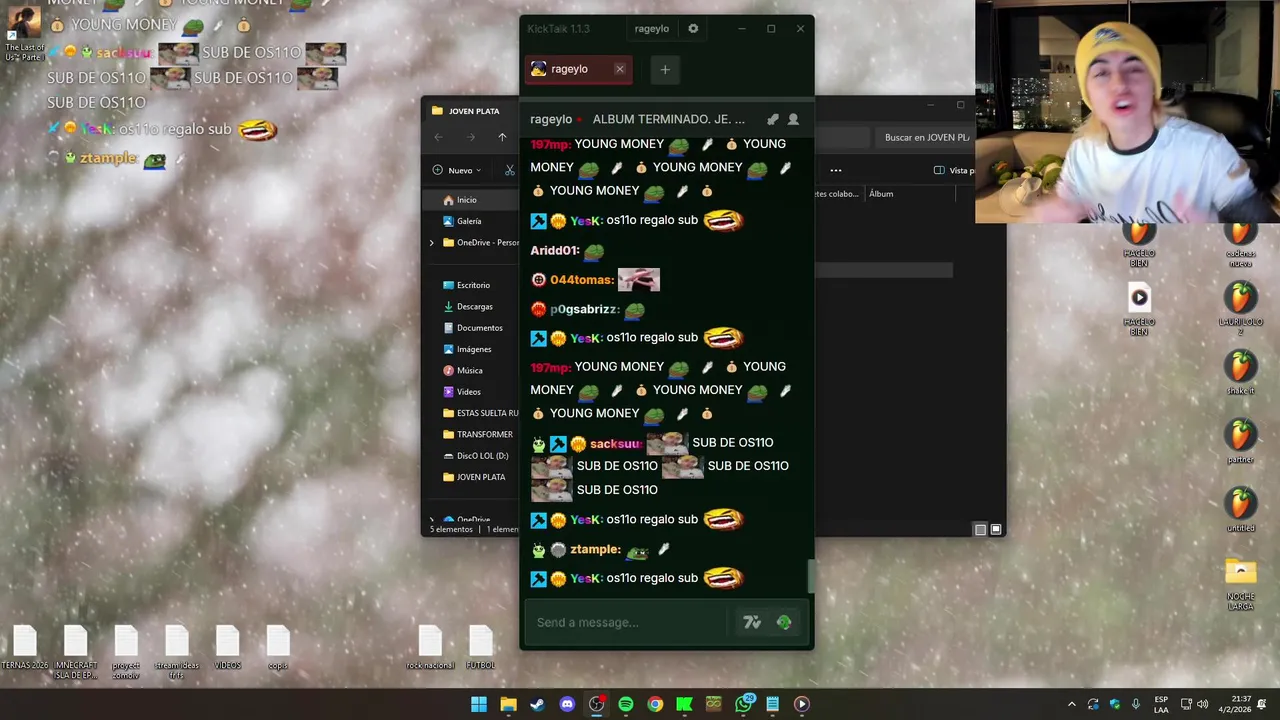This screenshot has width=1280, height=720.
Task: Click the sacksuu username in chat
Action: 616,443
